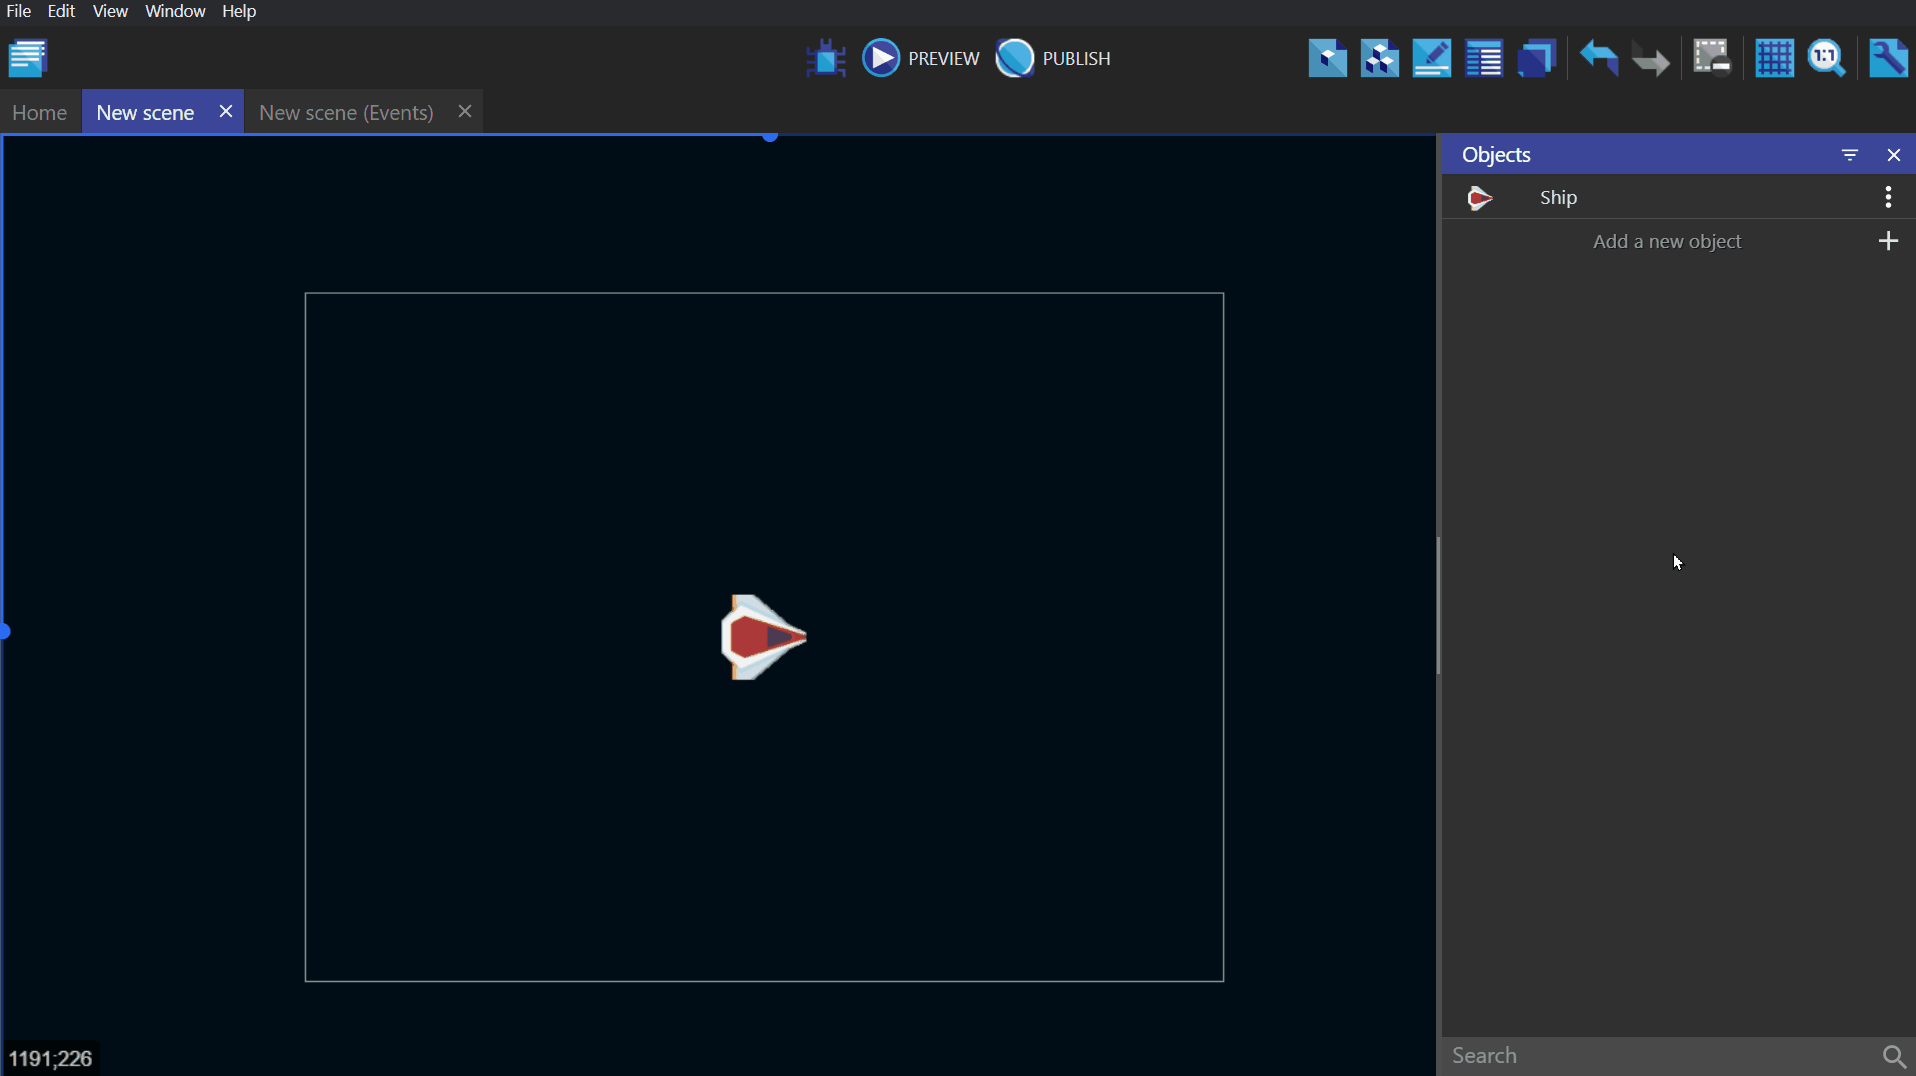Open scene settings wrench icon
The image size is (1916, 1076).
pyautogui.click(x=1888, y=58)
